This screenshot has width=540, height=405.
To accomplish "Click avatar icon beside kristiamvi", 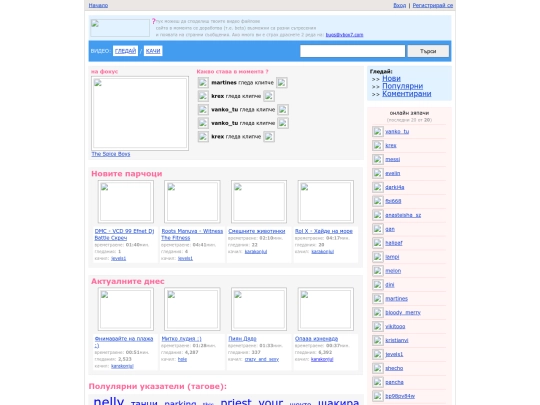I will pyautogui.click(x=377, y=340).
